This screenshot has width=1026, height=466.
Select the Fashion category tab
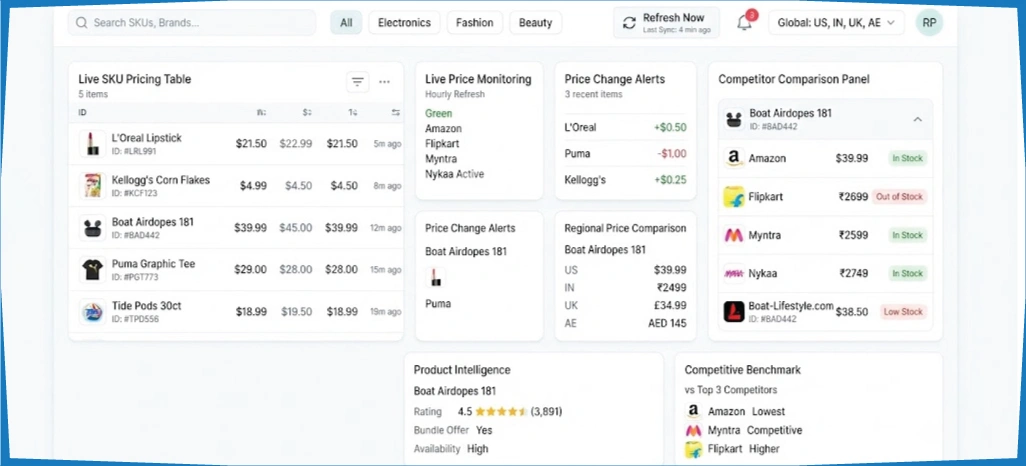(474, 23)
